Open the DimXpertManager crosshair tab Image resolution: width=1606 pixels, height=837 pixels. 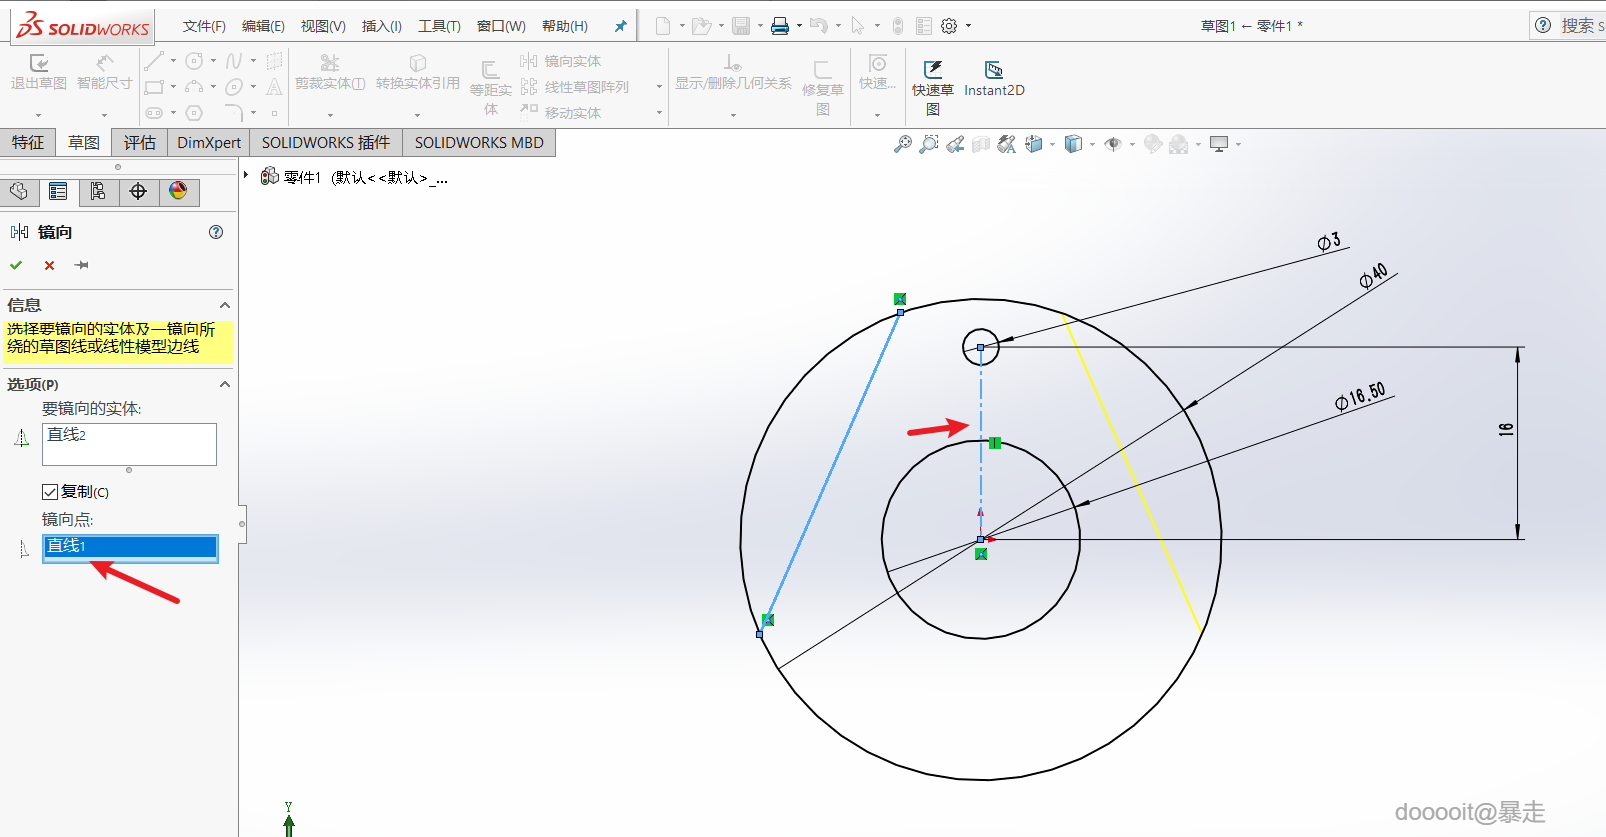tap(138, 191)
